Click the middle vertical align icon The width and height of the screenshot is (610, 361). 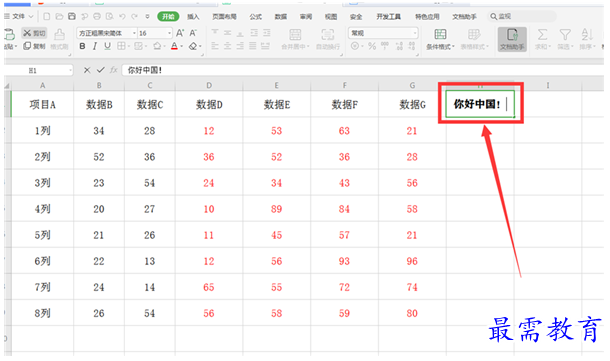click(228, 33)
